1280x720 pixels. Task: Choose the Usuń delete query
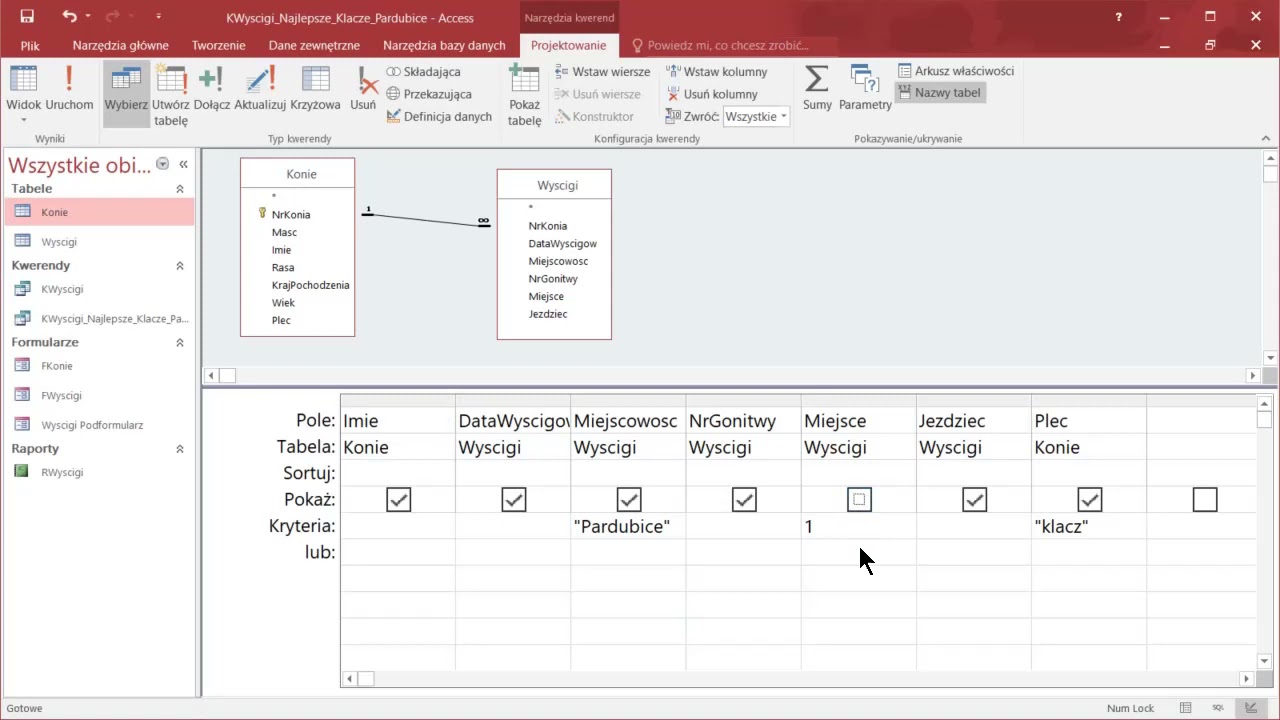click(x=363, y=90)
